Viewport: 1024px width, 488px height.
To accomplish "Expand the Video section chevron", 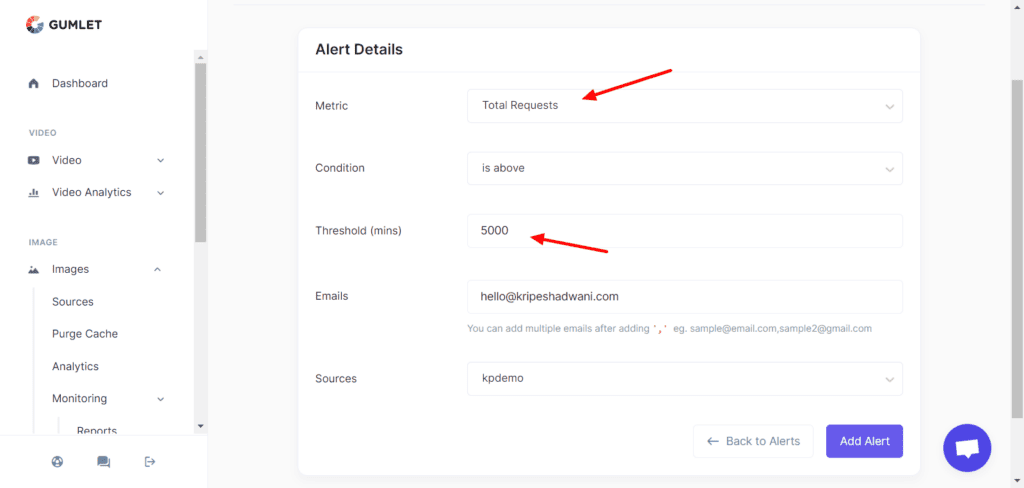I will (x=161, y=160).
